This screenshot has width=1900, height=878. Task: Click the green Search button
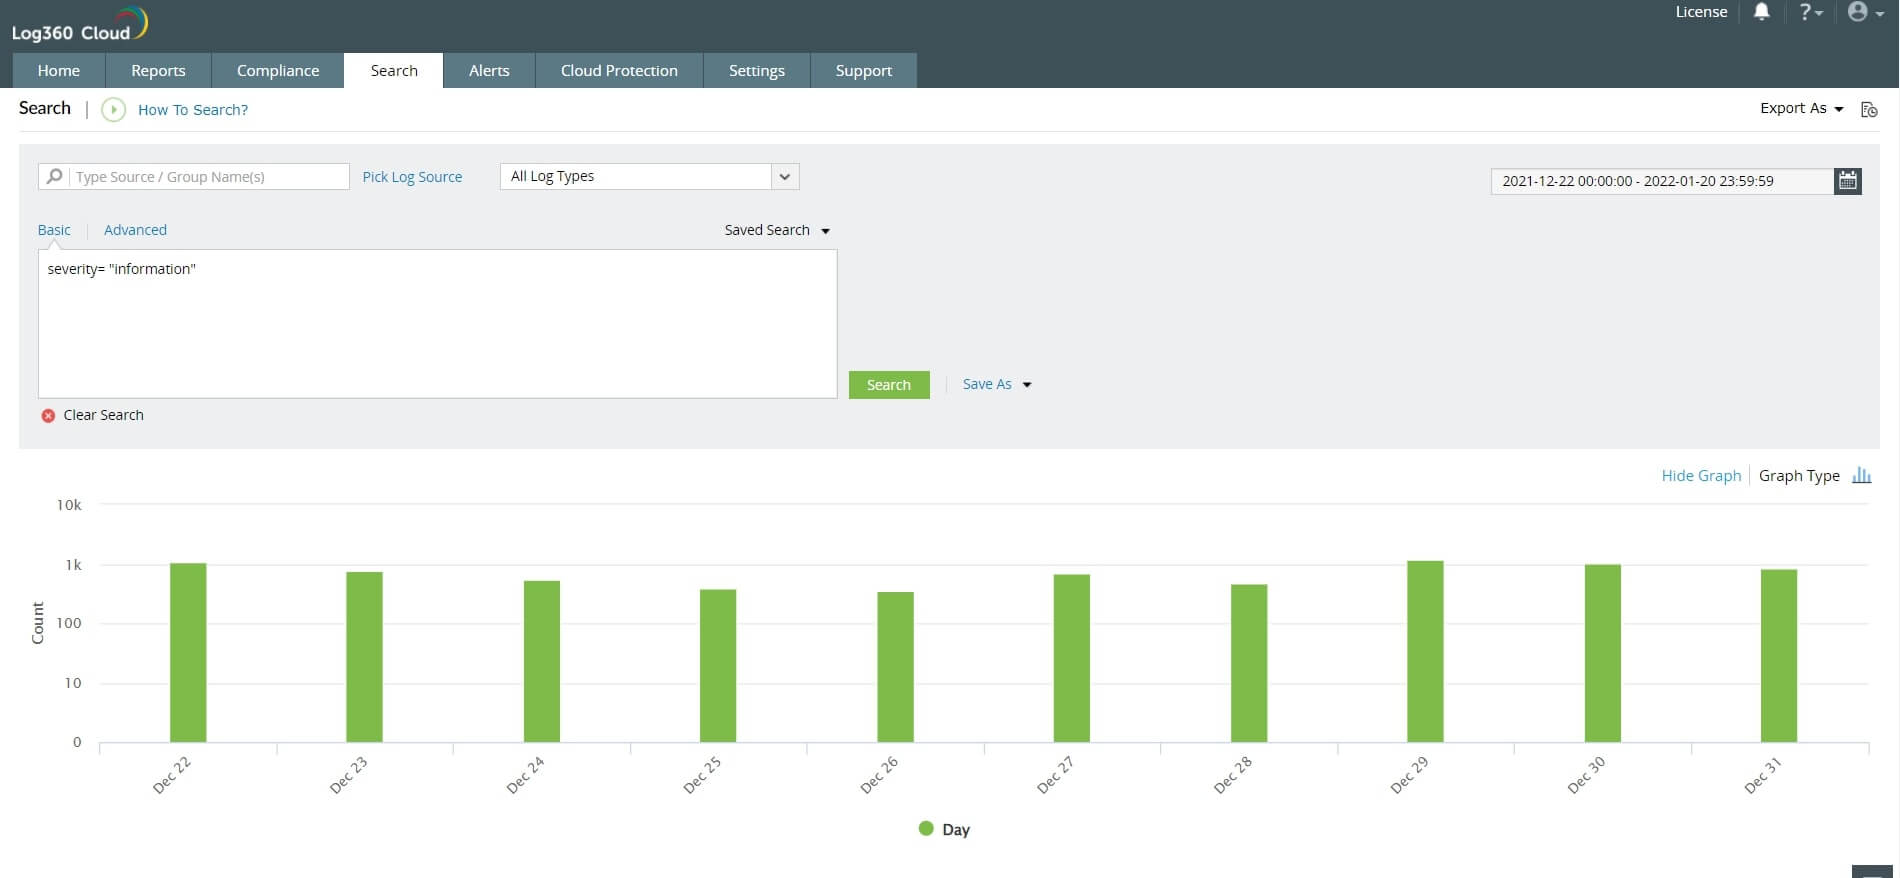coord(889,385)
